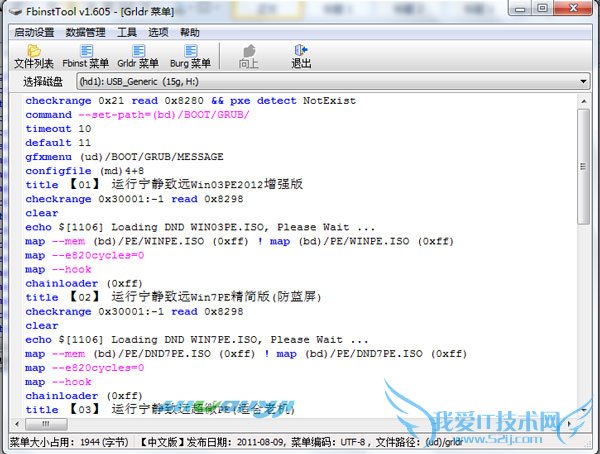Click the 菜单大小占用 1944 status entry
The width and height of the screenshot is (600, 454).
pos(69,443)
